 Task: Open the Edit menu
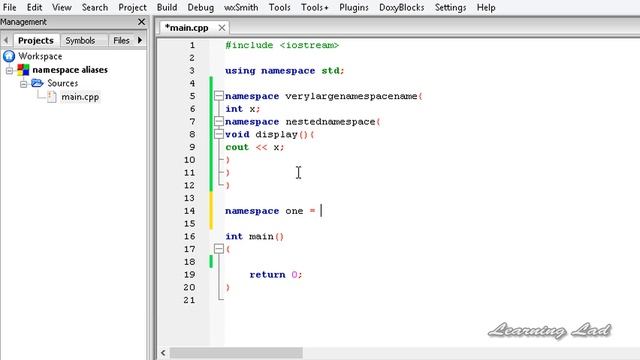tap(34, 7)
